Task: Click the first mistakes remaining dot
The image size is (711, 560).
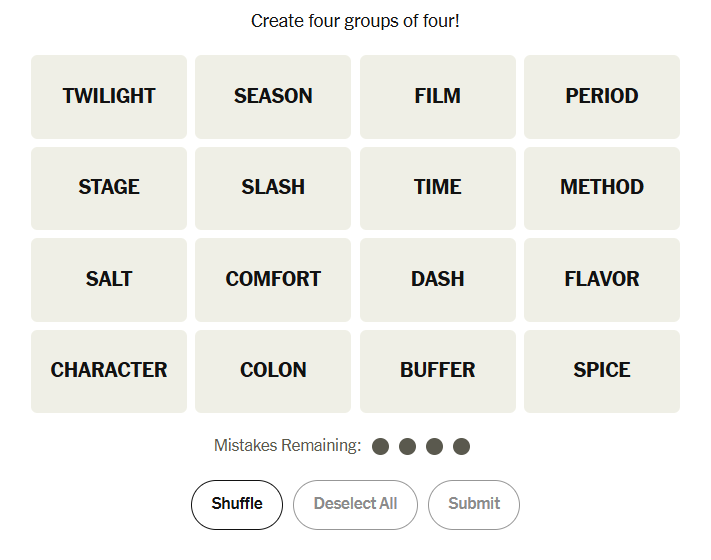Action: click(380, 446)
